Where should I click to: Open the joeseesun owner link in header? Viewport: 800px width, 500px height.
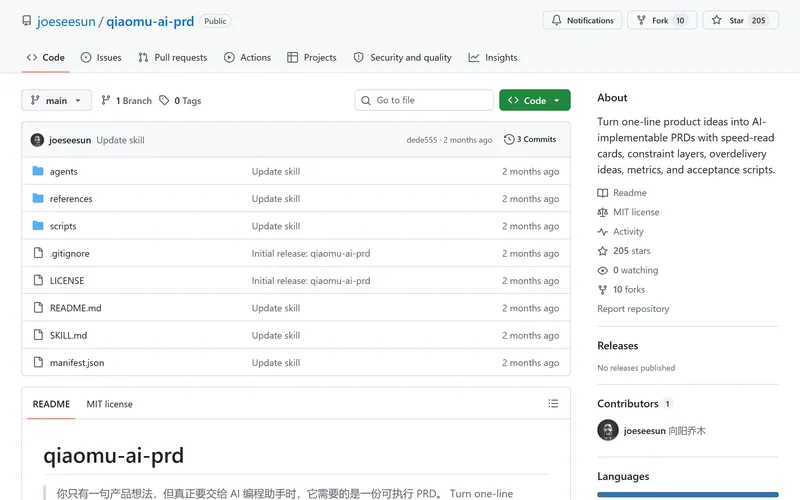66,21
